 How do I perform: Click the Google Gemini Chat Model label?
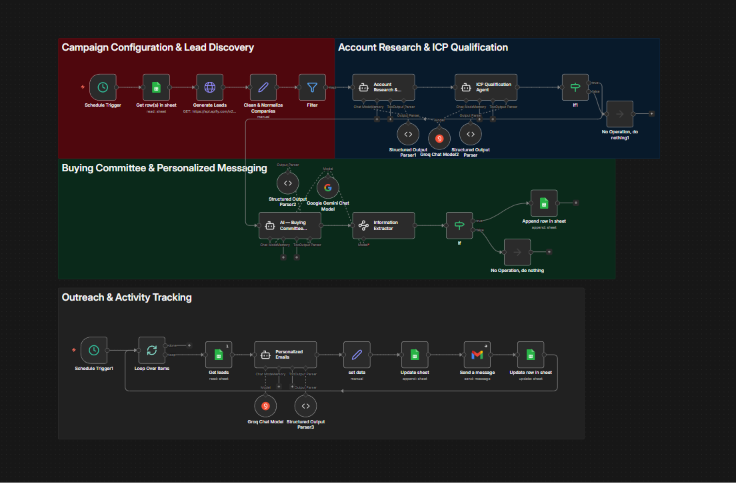(x=328, y=206)
